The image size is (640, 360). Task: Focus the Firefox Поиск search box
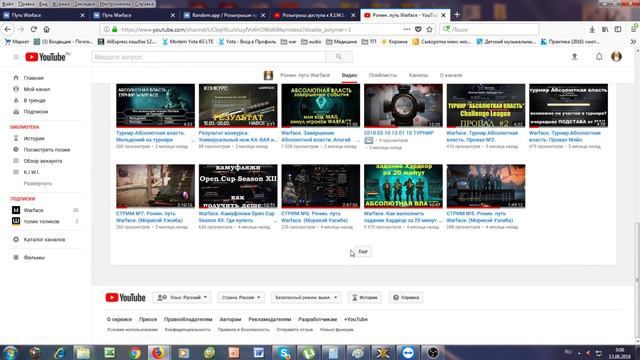coord(489,29)
